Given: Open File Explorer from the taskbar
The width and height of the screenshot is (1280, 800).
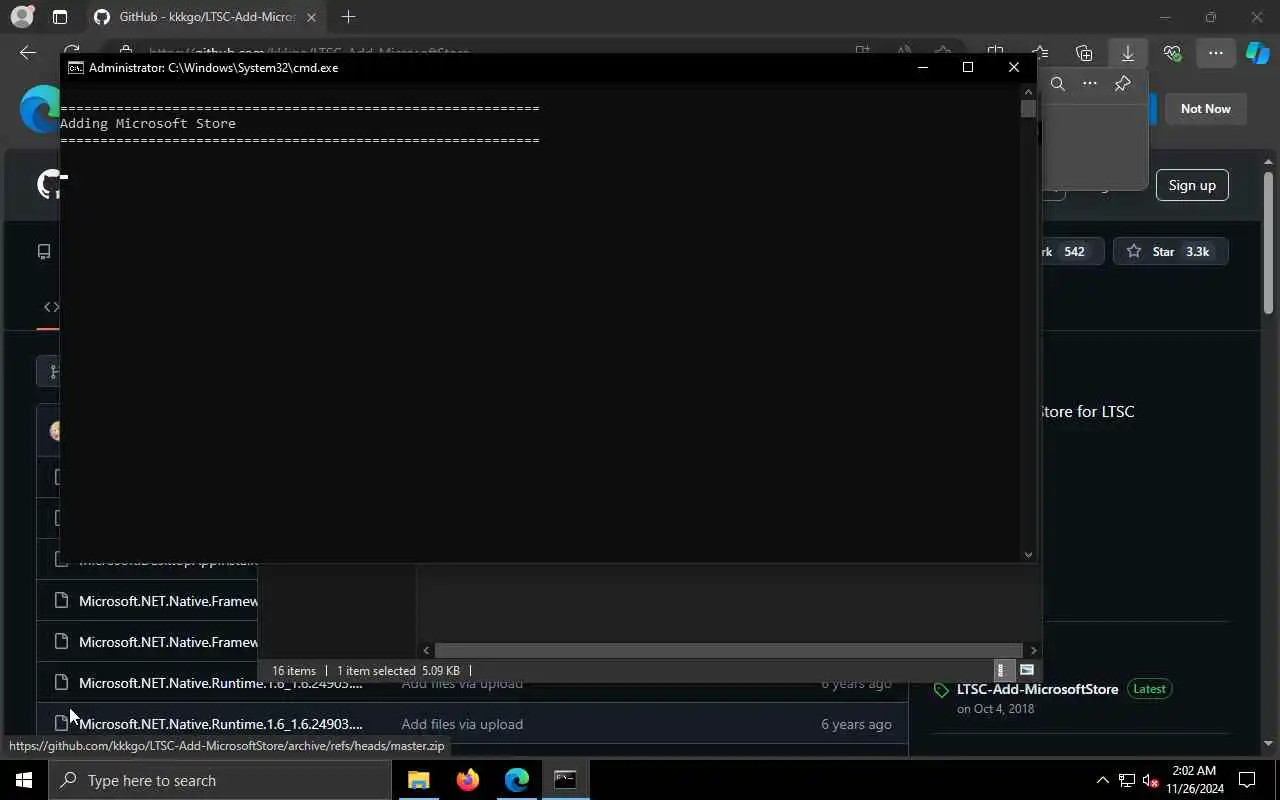Looking at the screenshot, I should pyautogui.click(x=419, y=780).
